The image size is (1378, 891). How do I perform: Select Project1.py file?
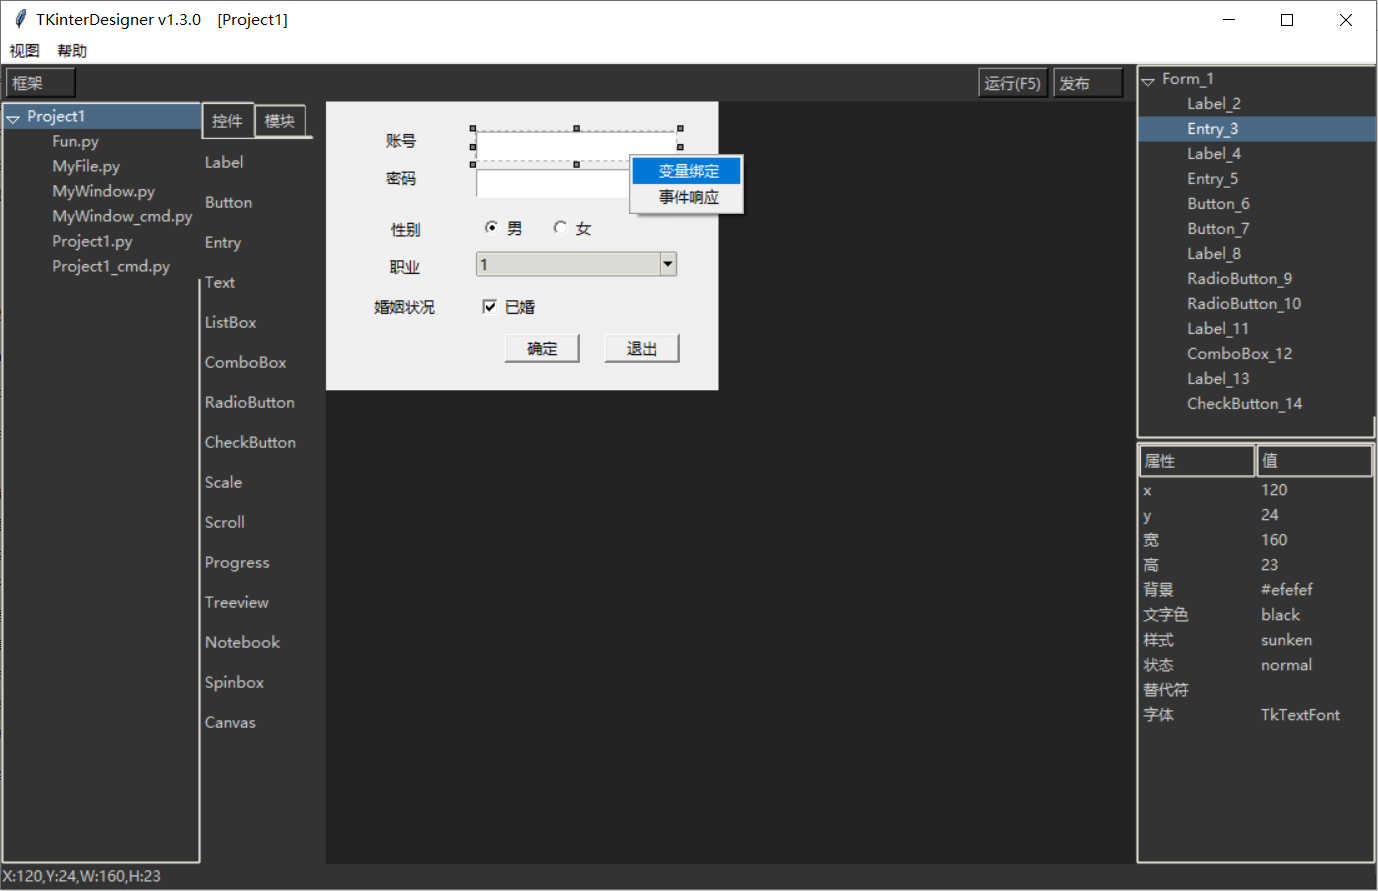point(92,242)
